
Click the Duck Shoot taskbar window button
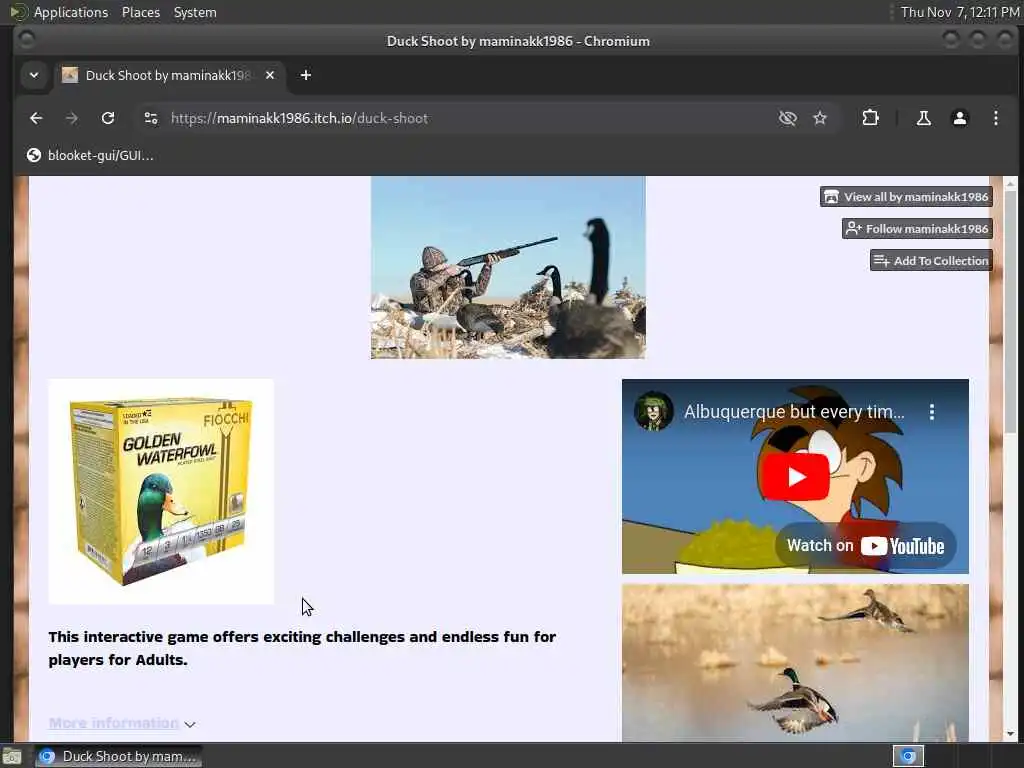(x=118, y=756)
